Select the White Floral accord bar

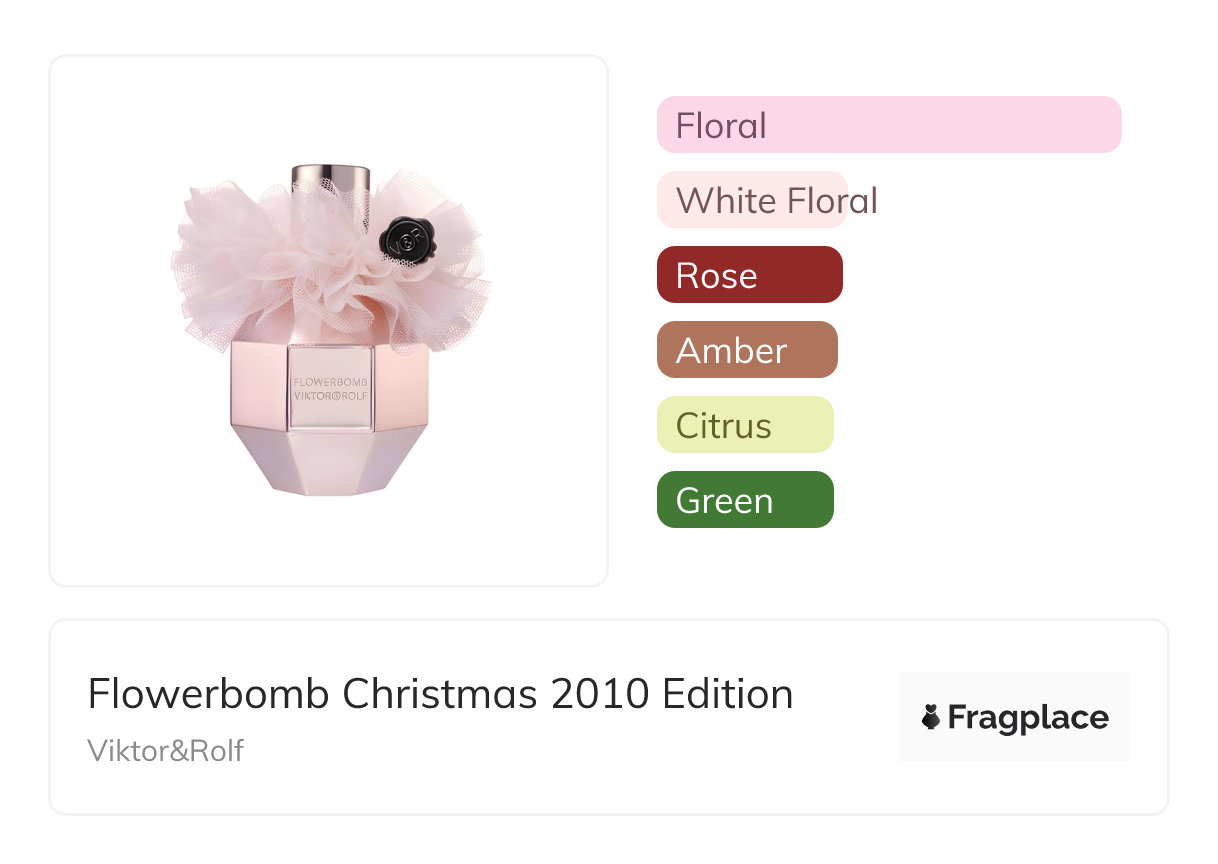tap(752, 200)
